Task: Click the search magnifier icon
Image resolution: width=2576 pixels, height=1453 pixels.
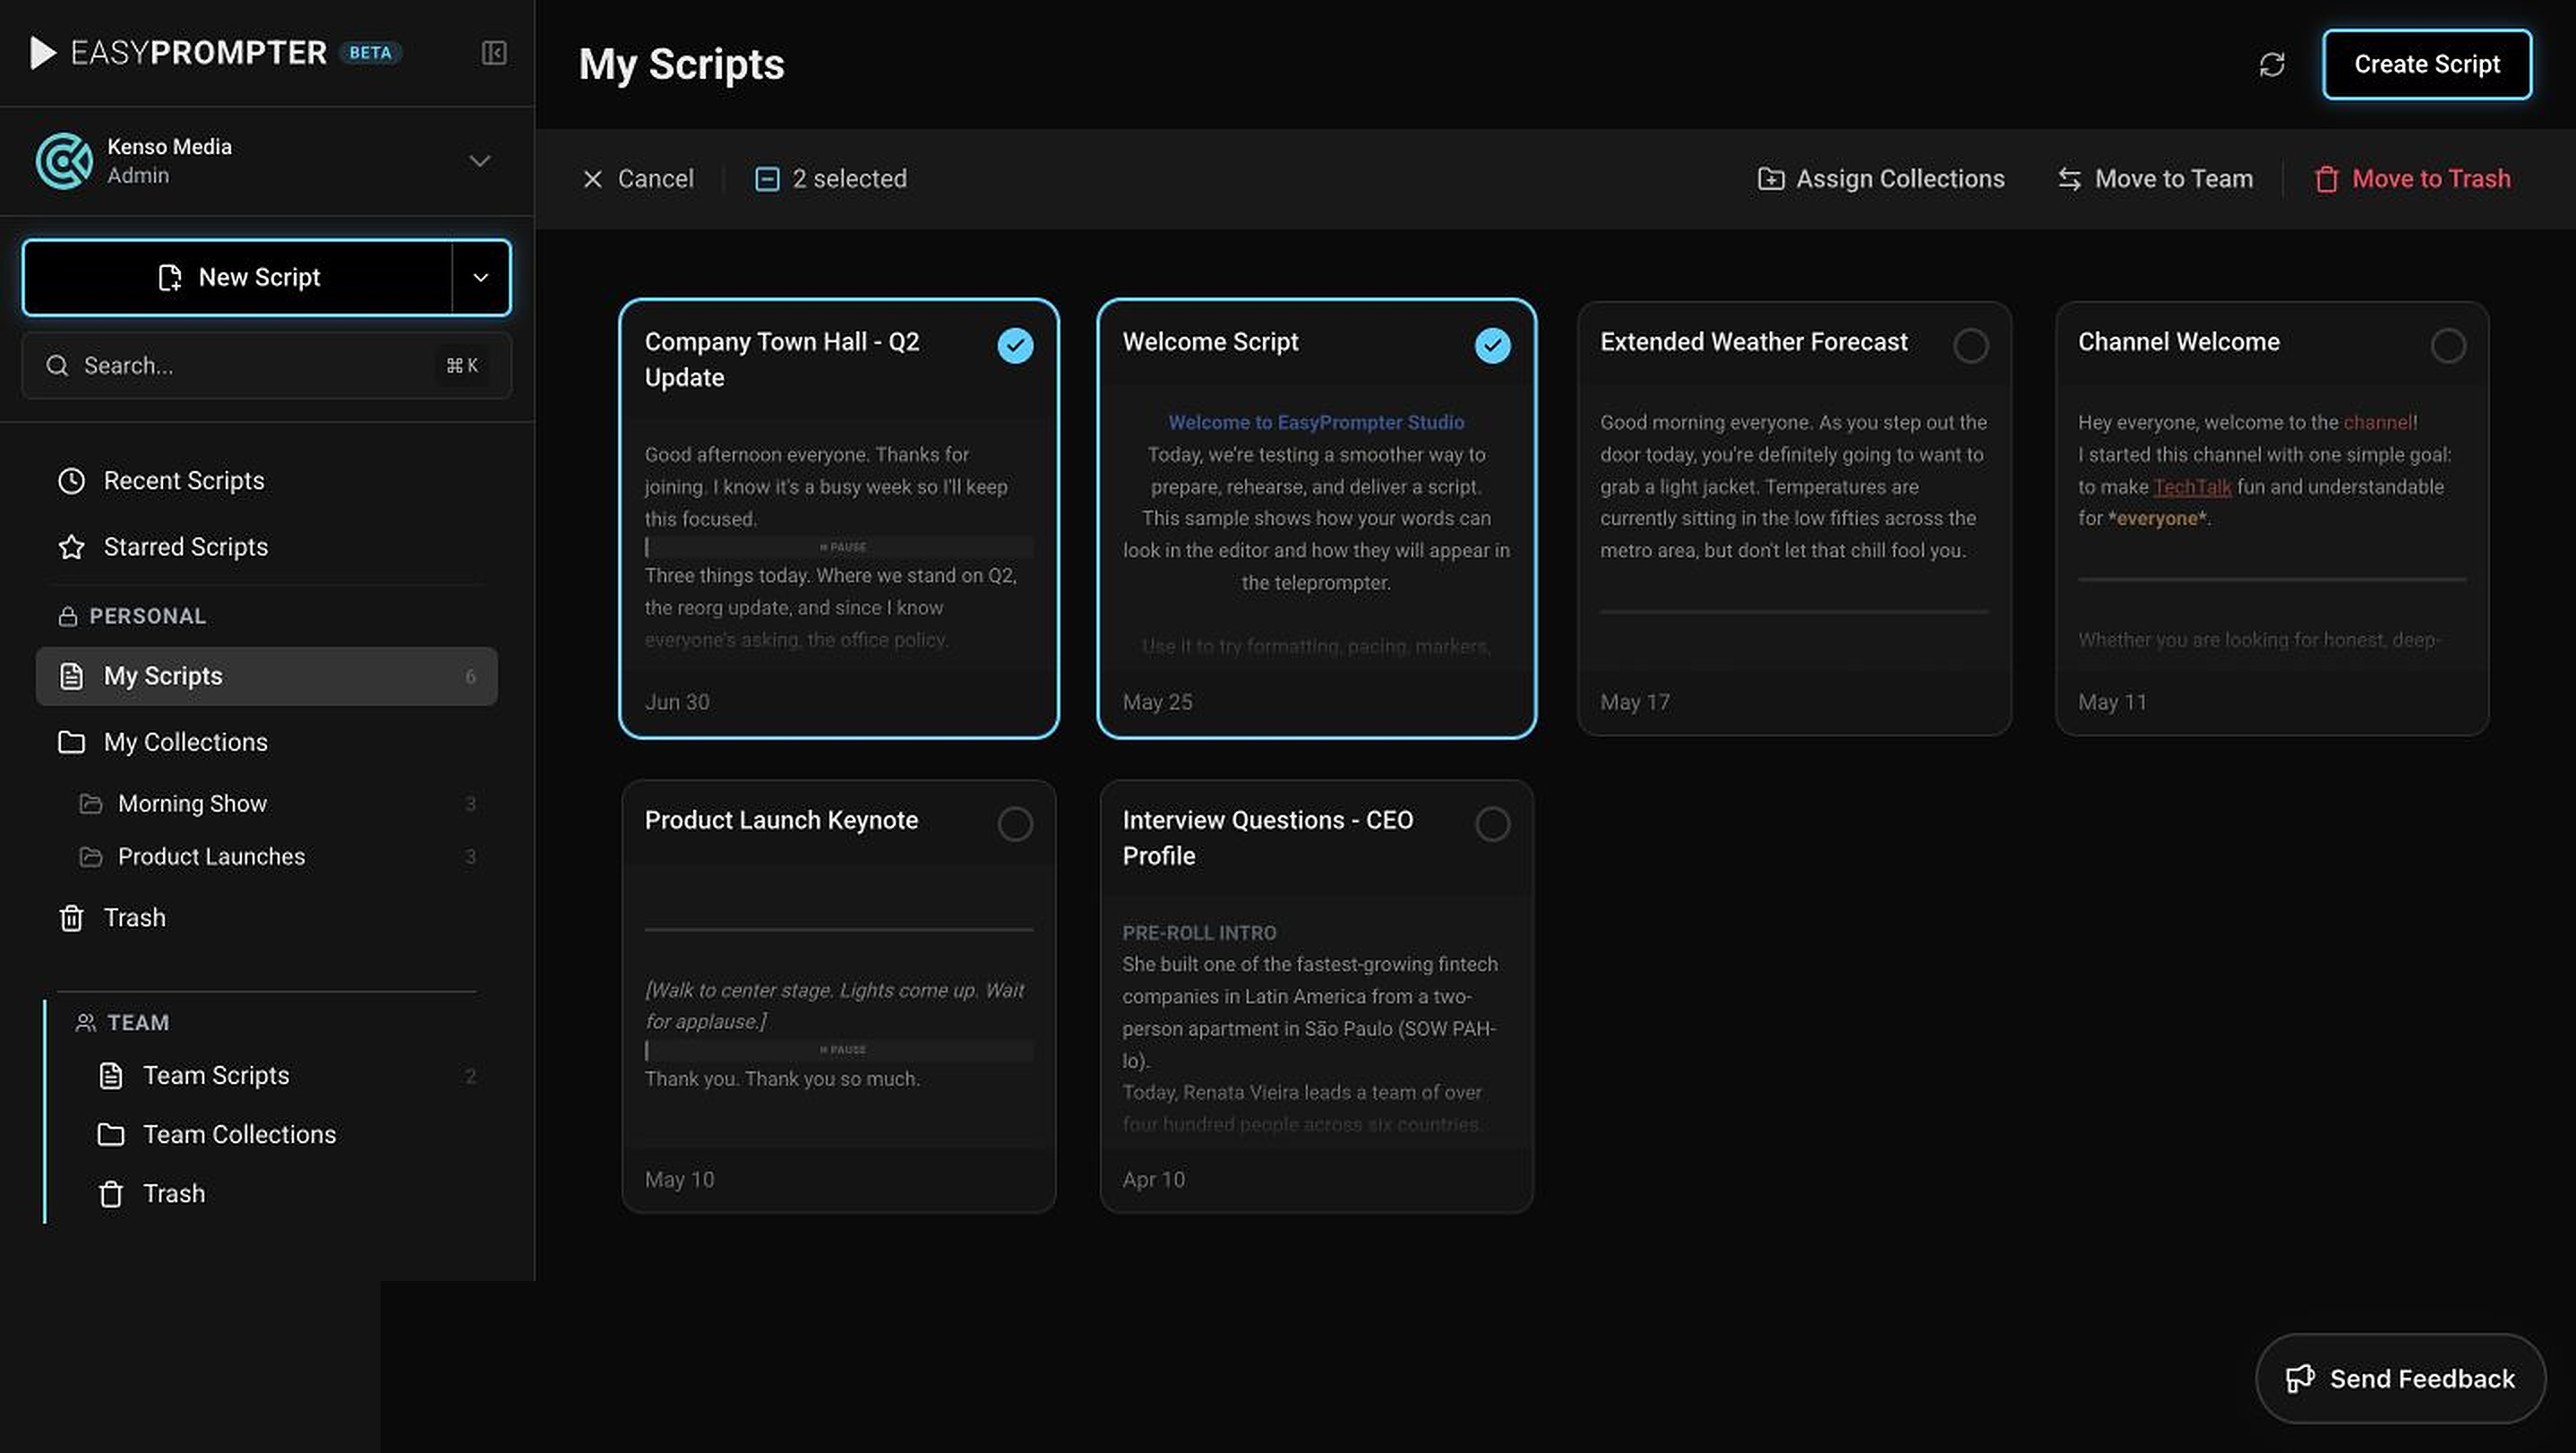Action: [58, 366]
